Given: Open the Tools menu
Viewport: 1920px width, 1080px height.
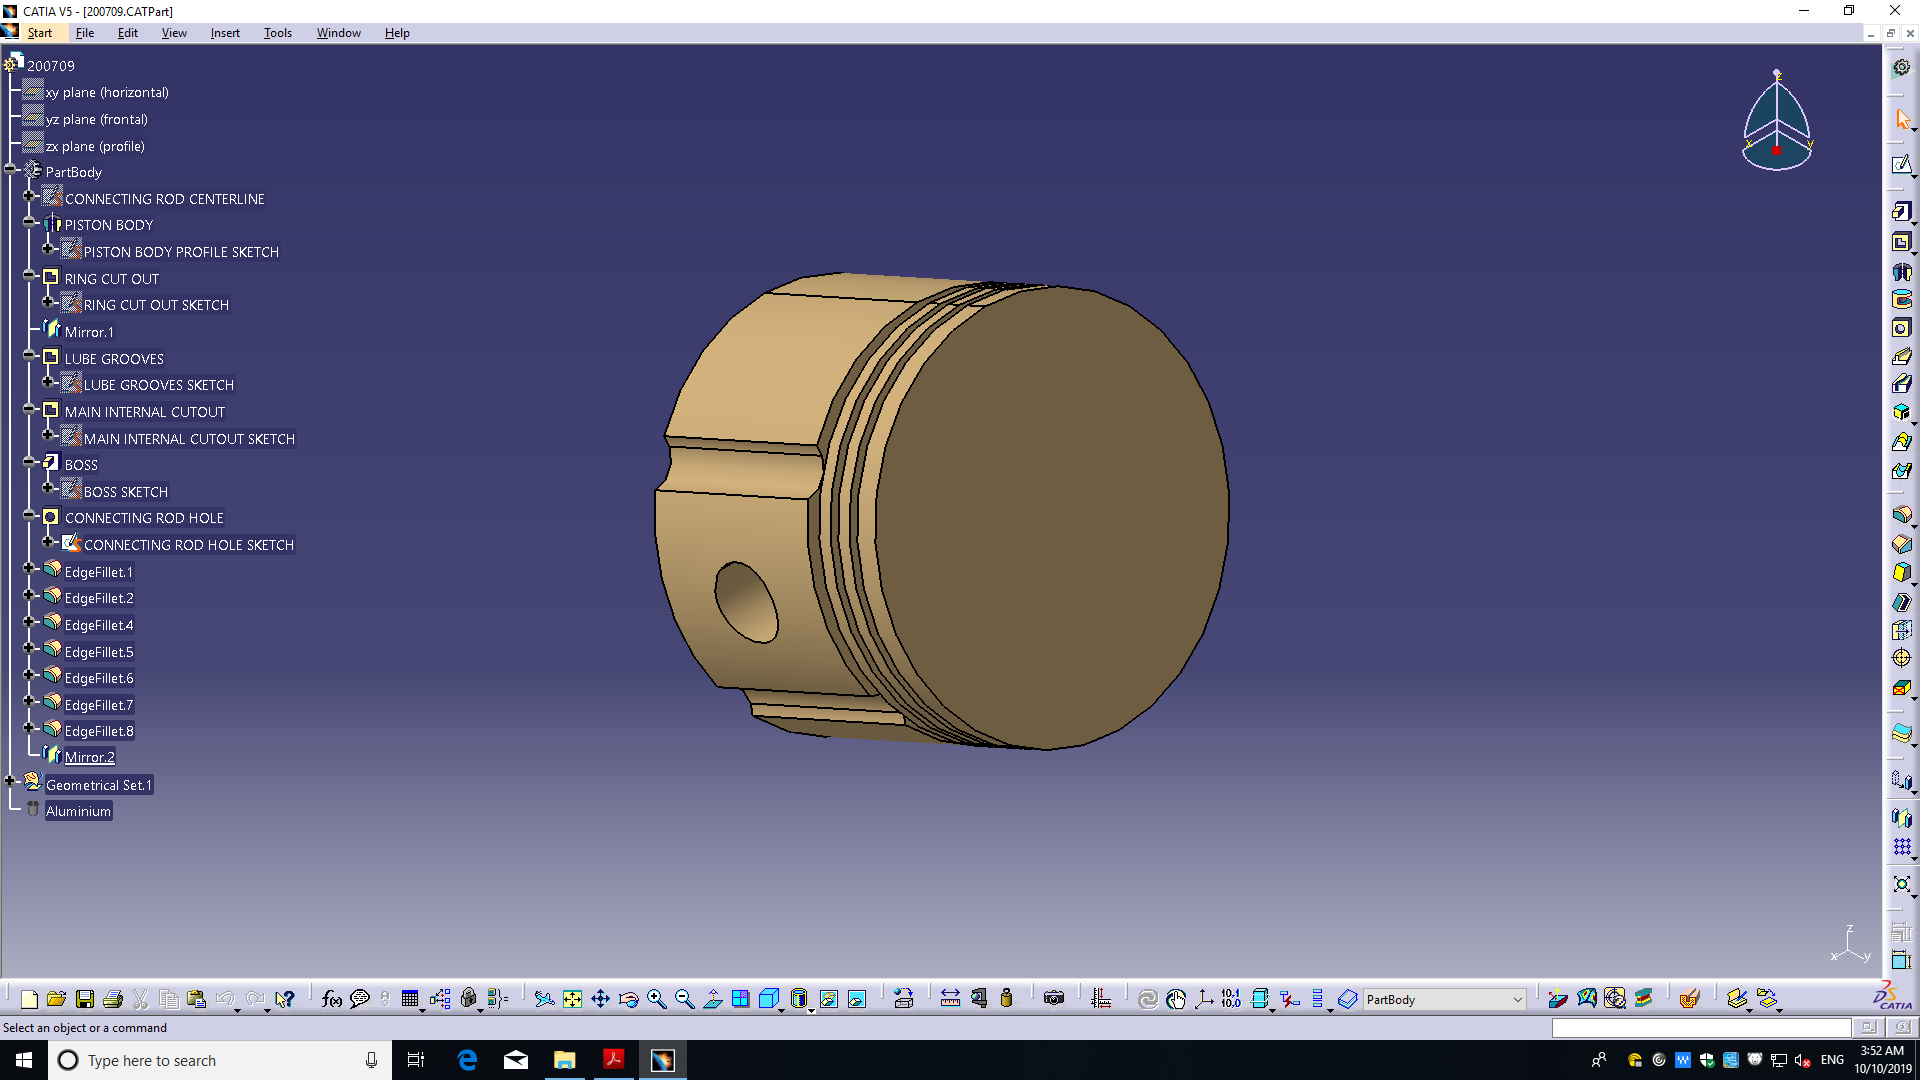Looking at the screenshot, I should pos(277,33).
